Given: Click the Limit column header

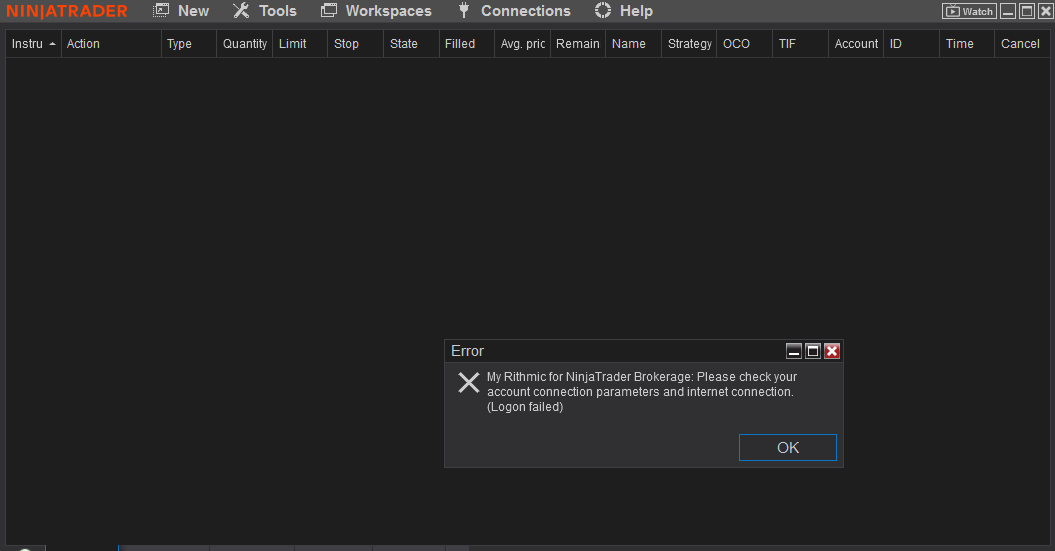Looking at the screenshot, I should 299,44.
